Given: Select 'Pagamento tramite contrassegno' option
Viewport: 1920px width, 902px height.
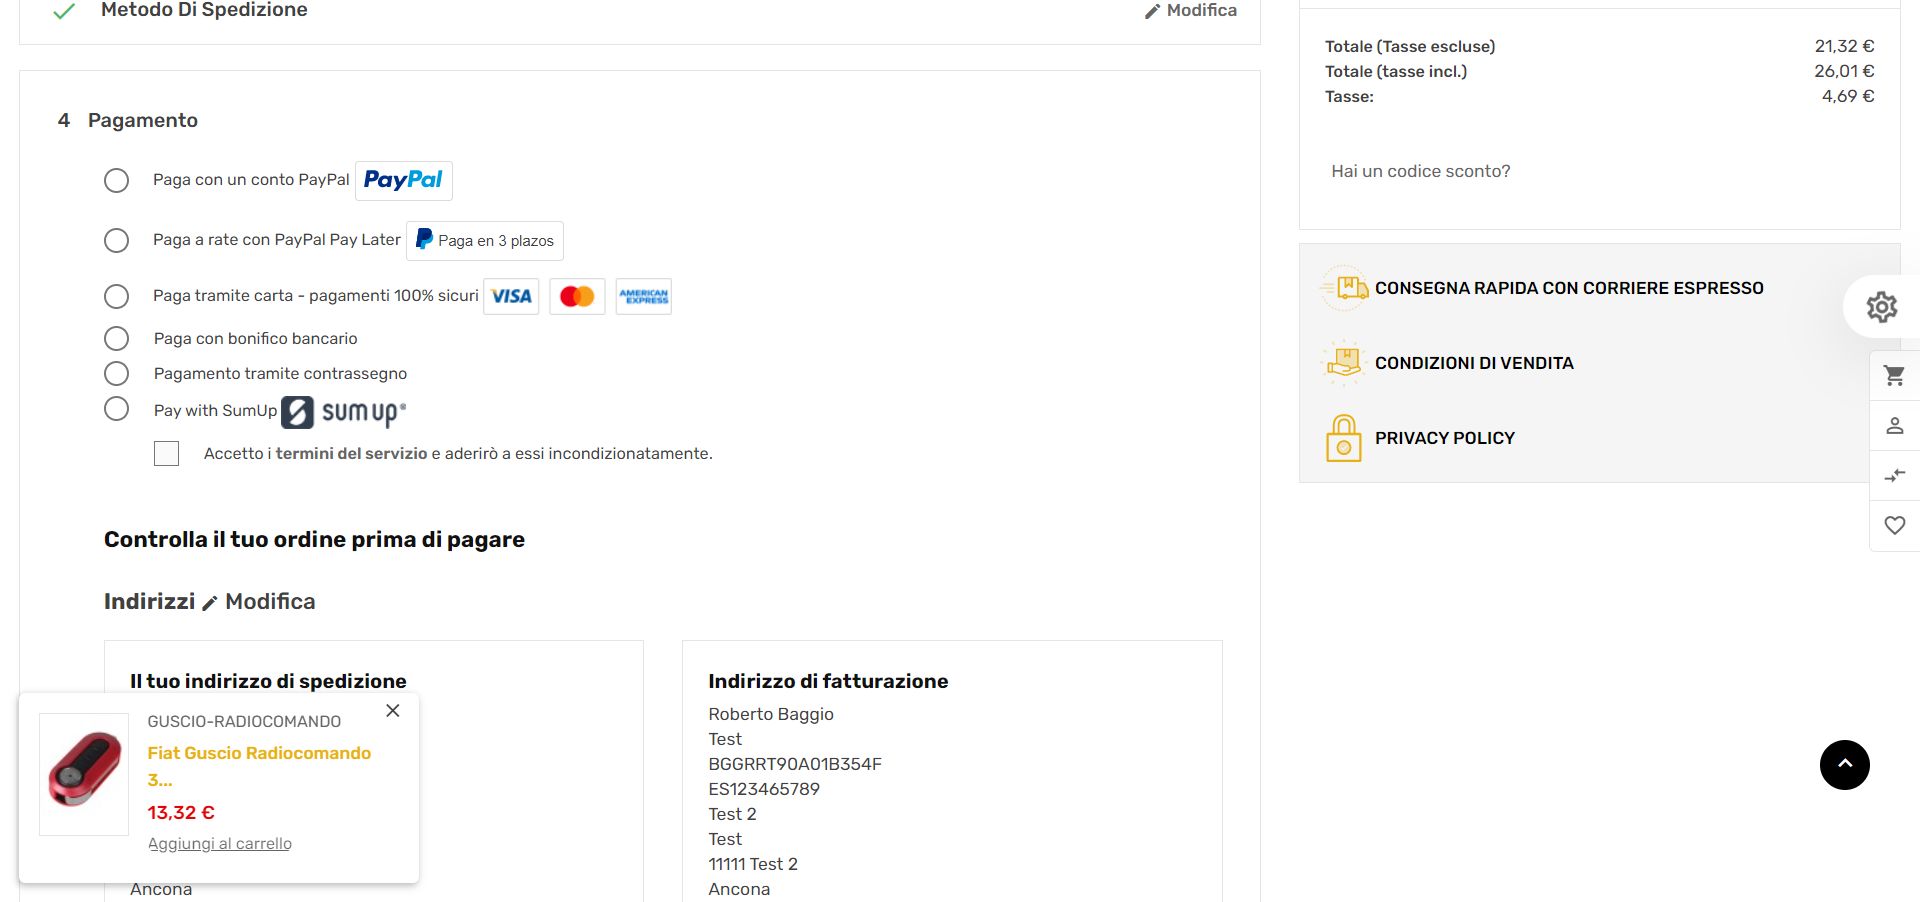Looking at the screenshot, I should pyautogui.click(x=117, y=374).
